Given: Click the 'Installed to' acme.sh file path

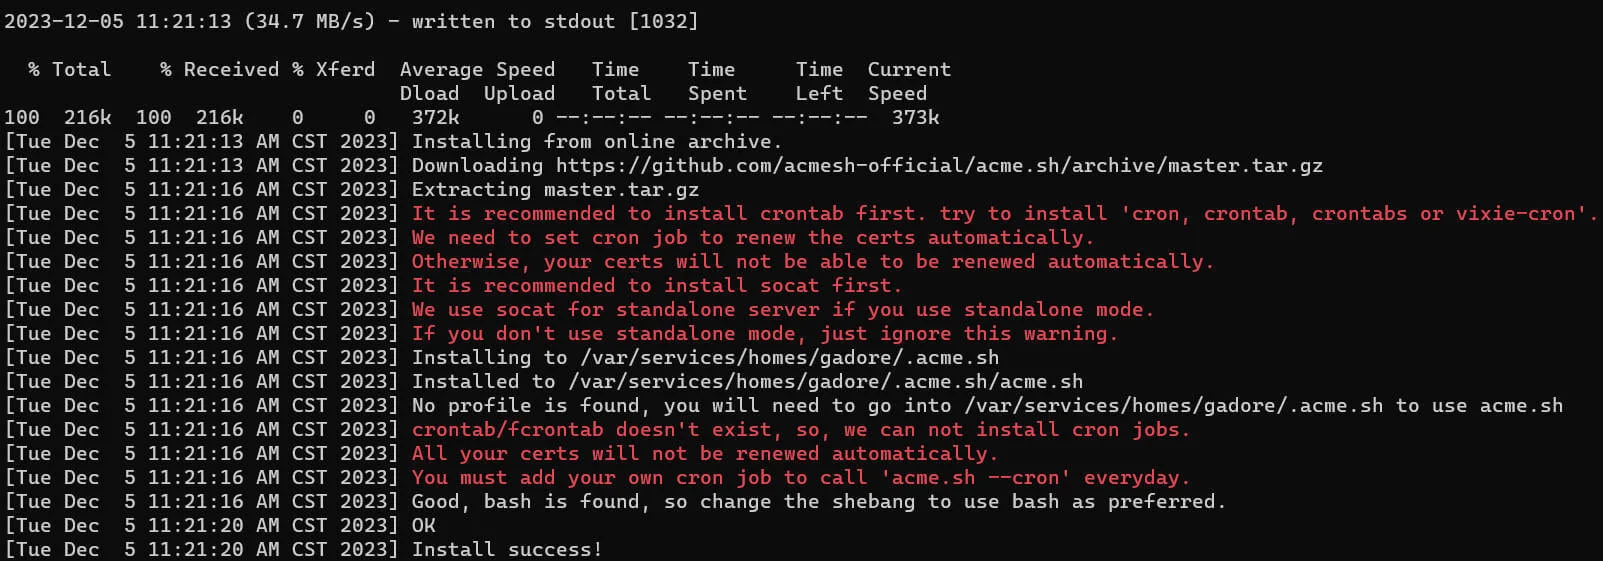Looking at the screenshot, I should click(825, 381).
